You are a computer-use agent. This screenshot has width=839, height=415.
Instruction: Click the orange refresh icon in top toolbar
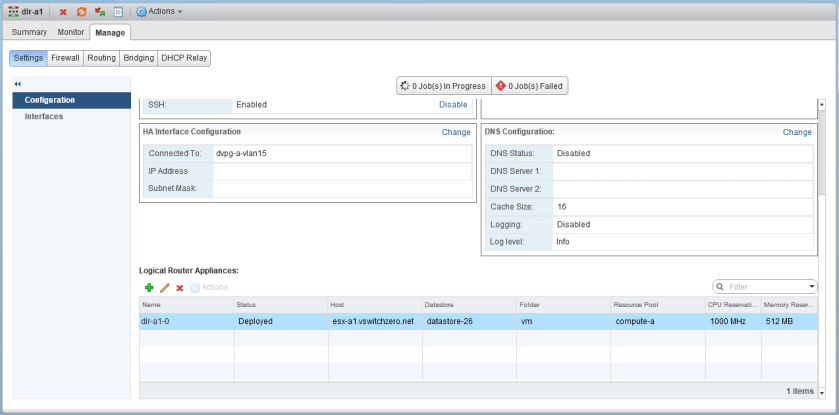coord(81,12)
